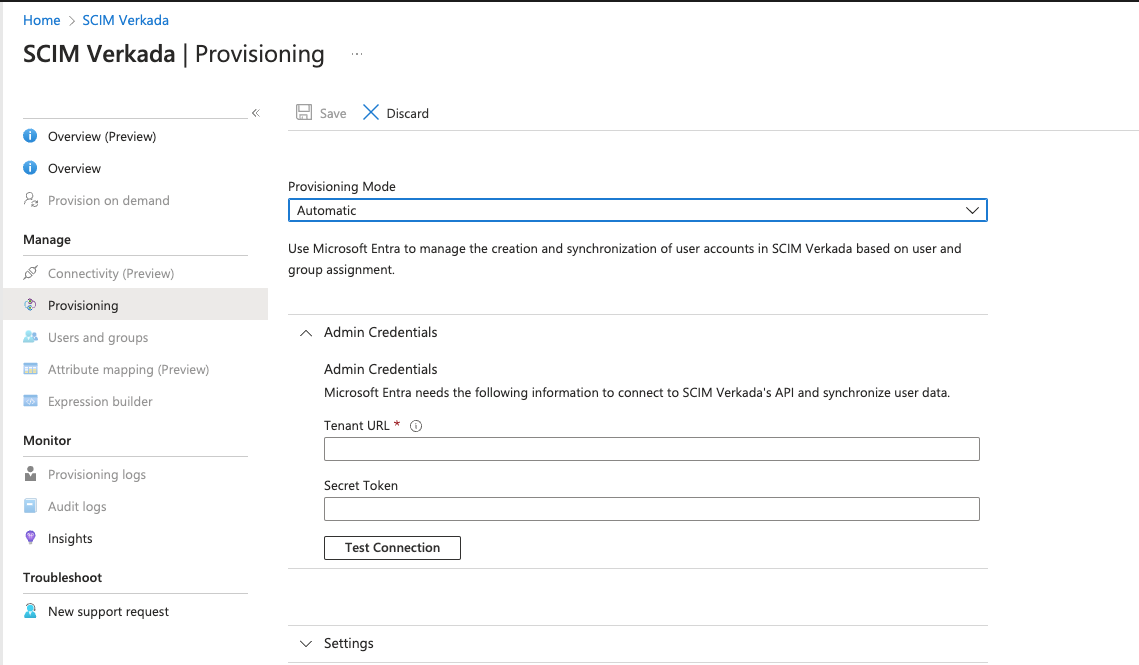Open the Provisioning Mode dropdown

coord(637,210)
